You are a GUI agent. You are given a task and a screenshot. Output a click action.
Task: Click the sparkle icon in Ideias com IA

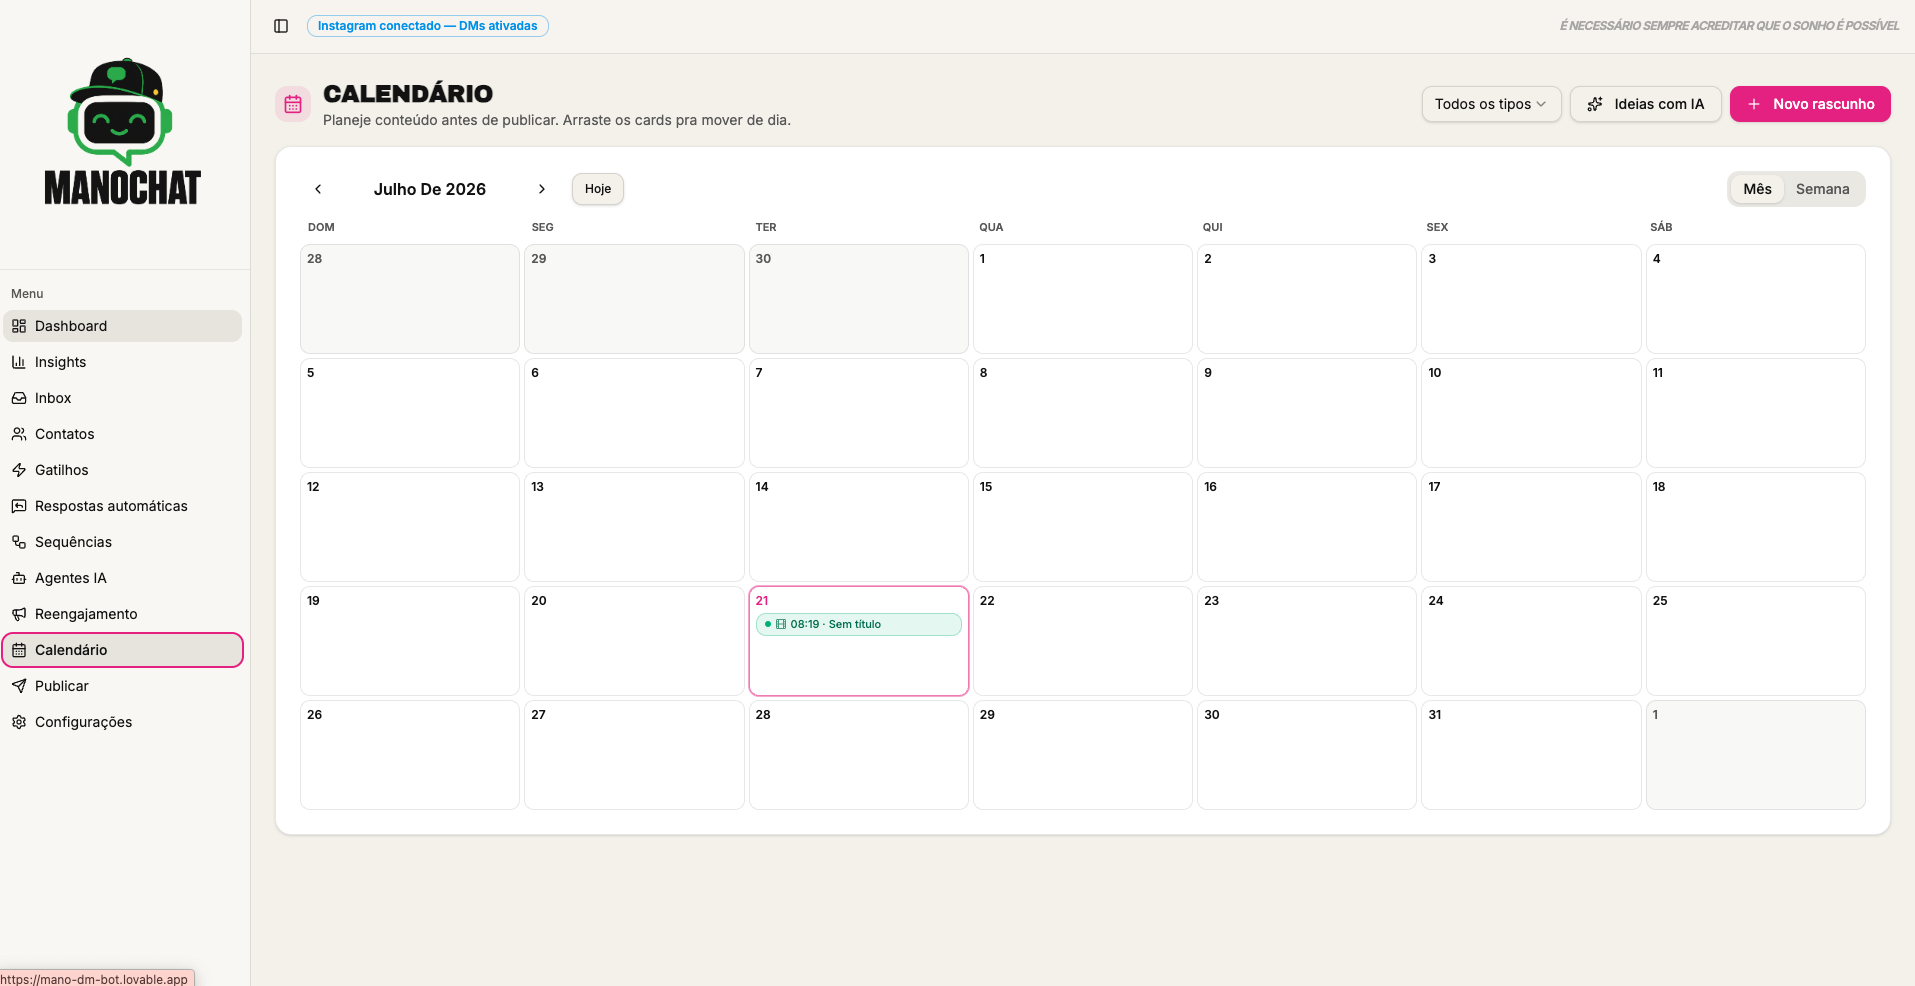coord(1595,104)
